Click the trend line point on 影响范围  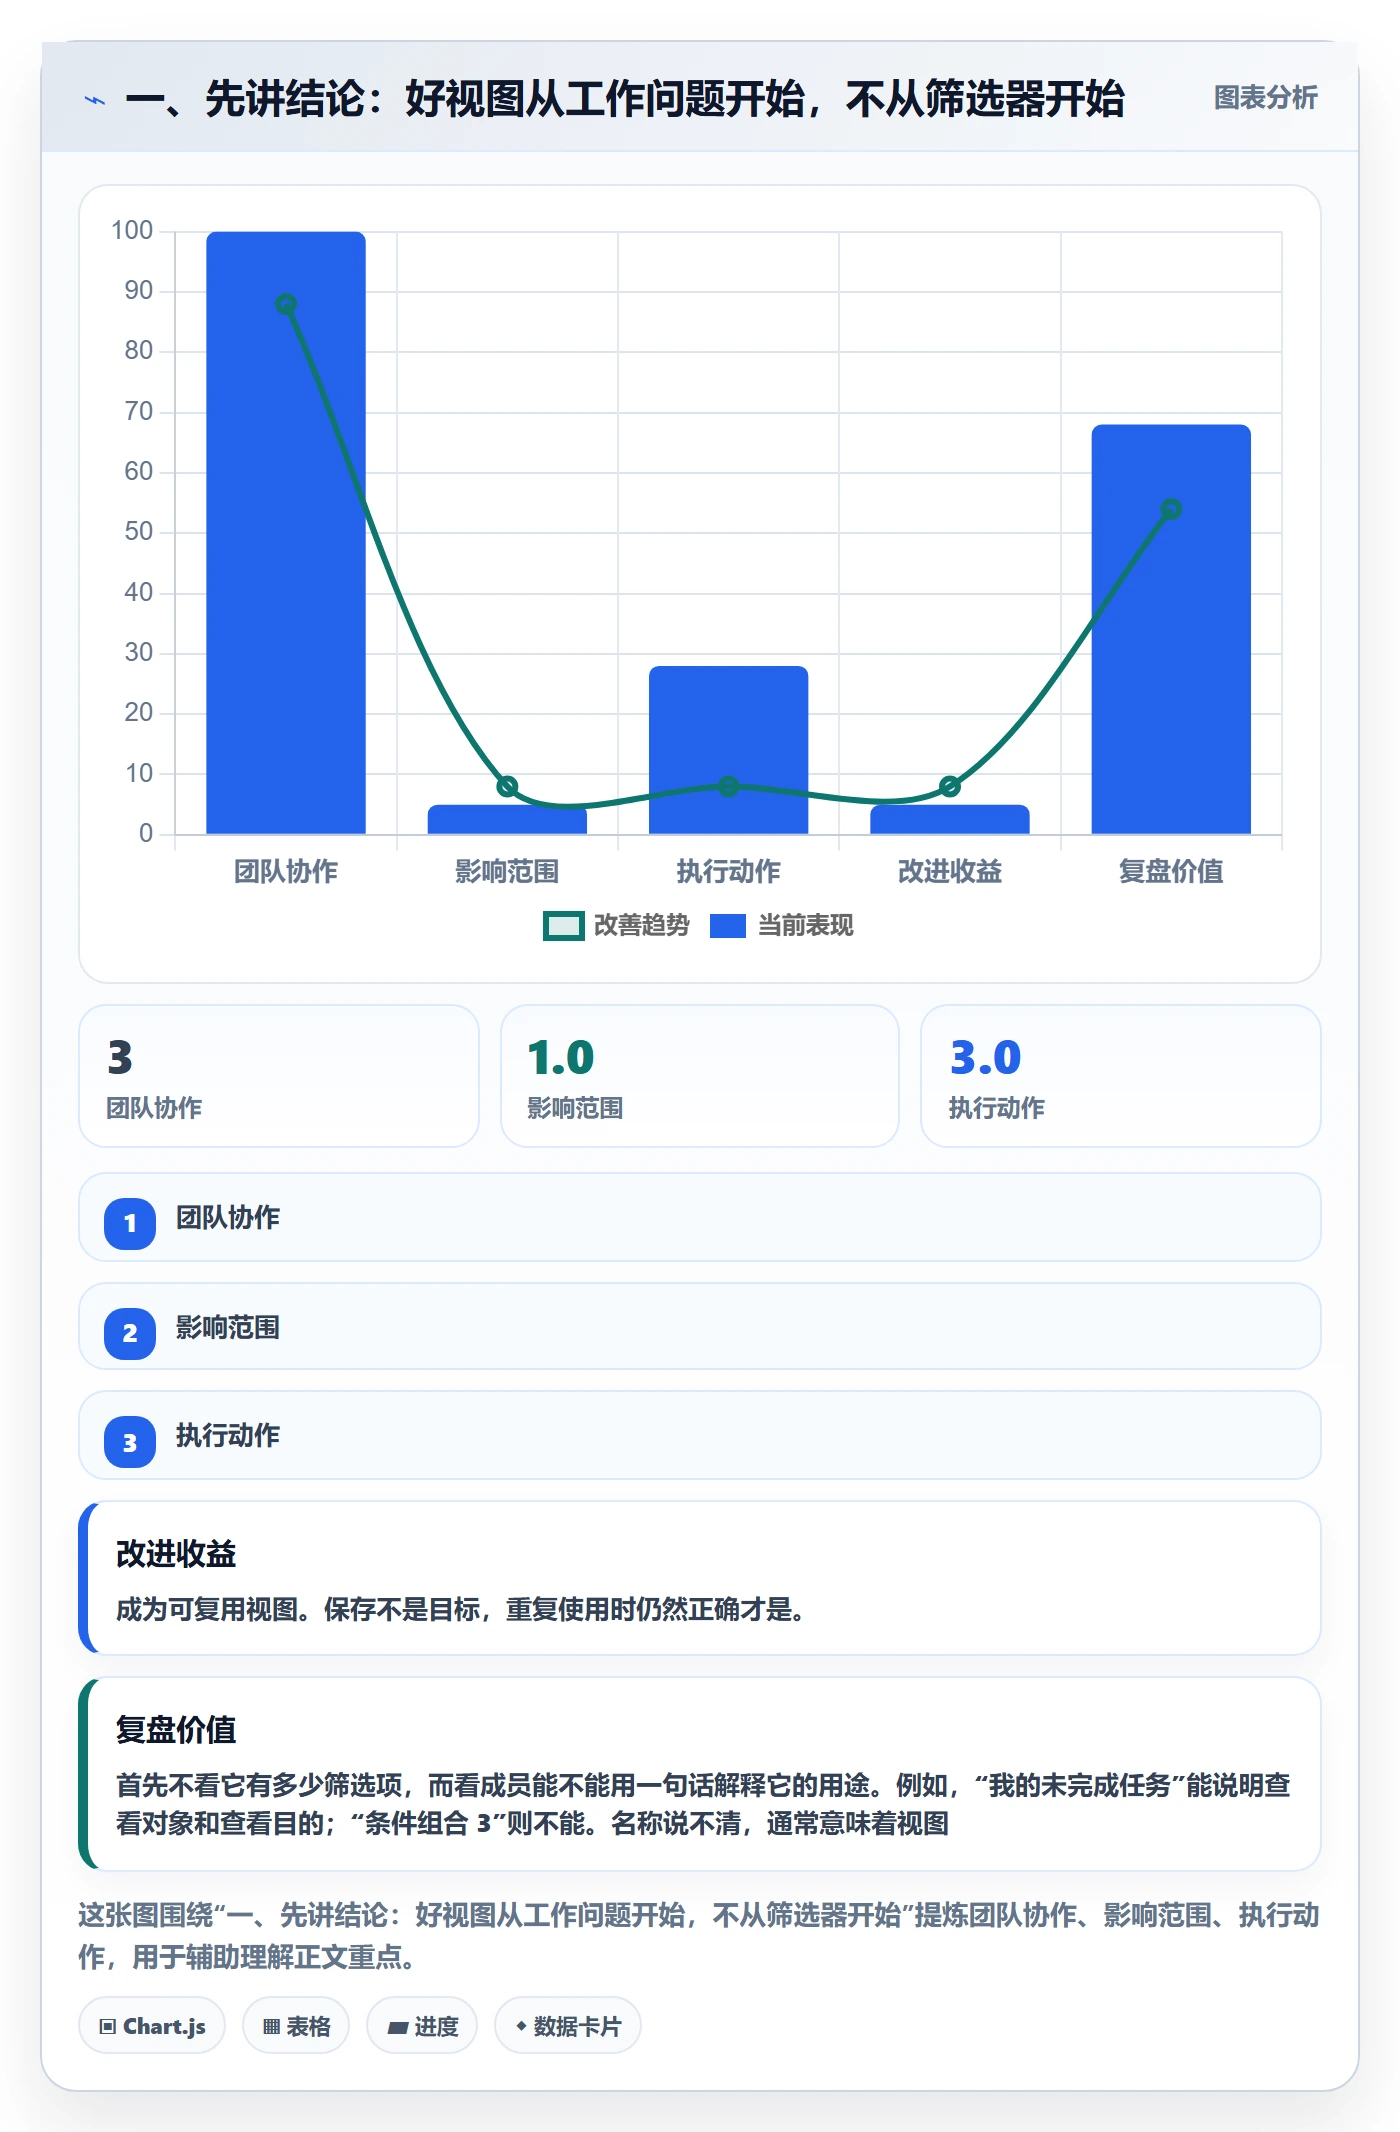tap(507, 786)
